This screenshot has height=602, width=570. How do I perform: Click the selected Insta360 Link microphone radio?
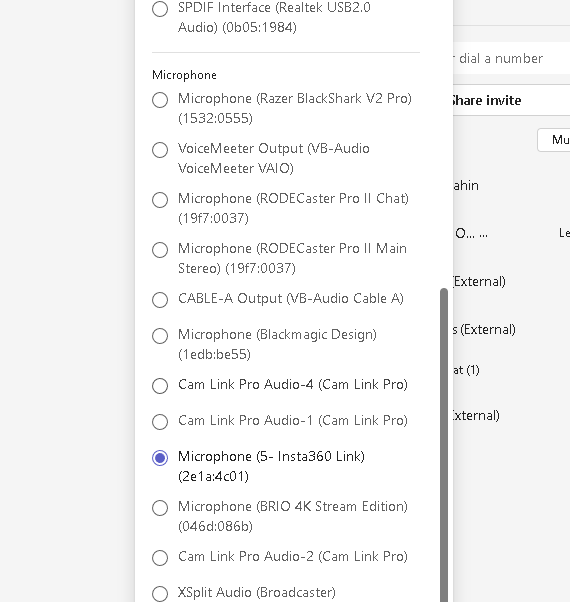pyautogui.click(x=160, y=458)
